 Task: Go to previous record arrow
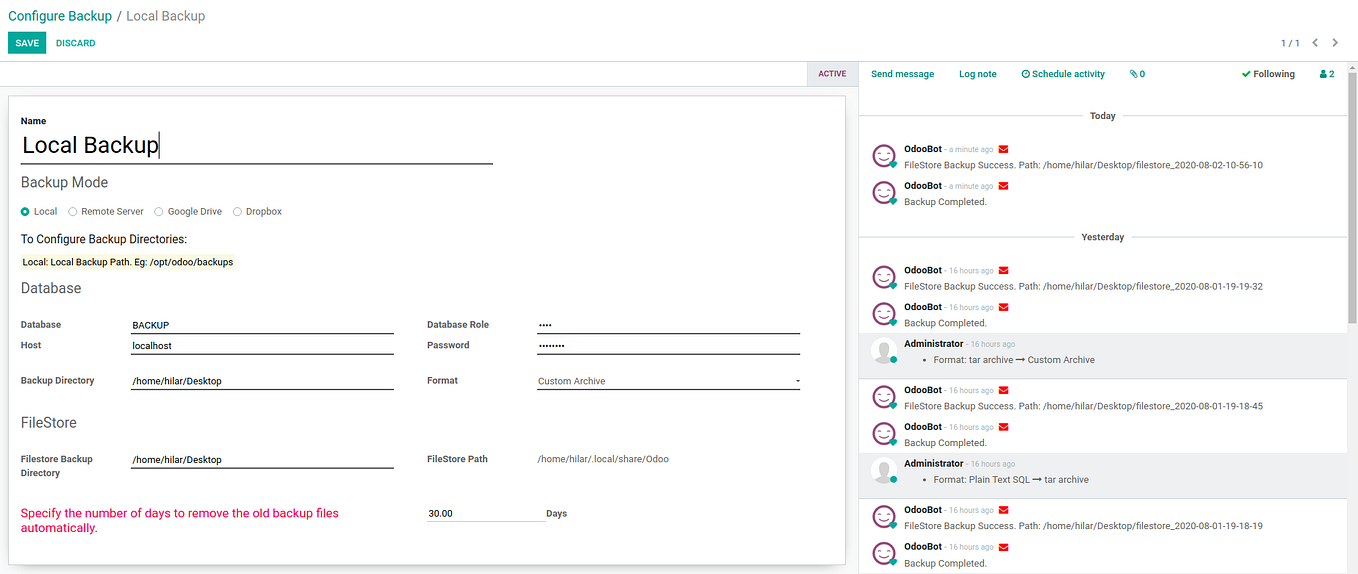click(1315, 43)
